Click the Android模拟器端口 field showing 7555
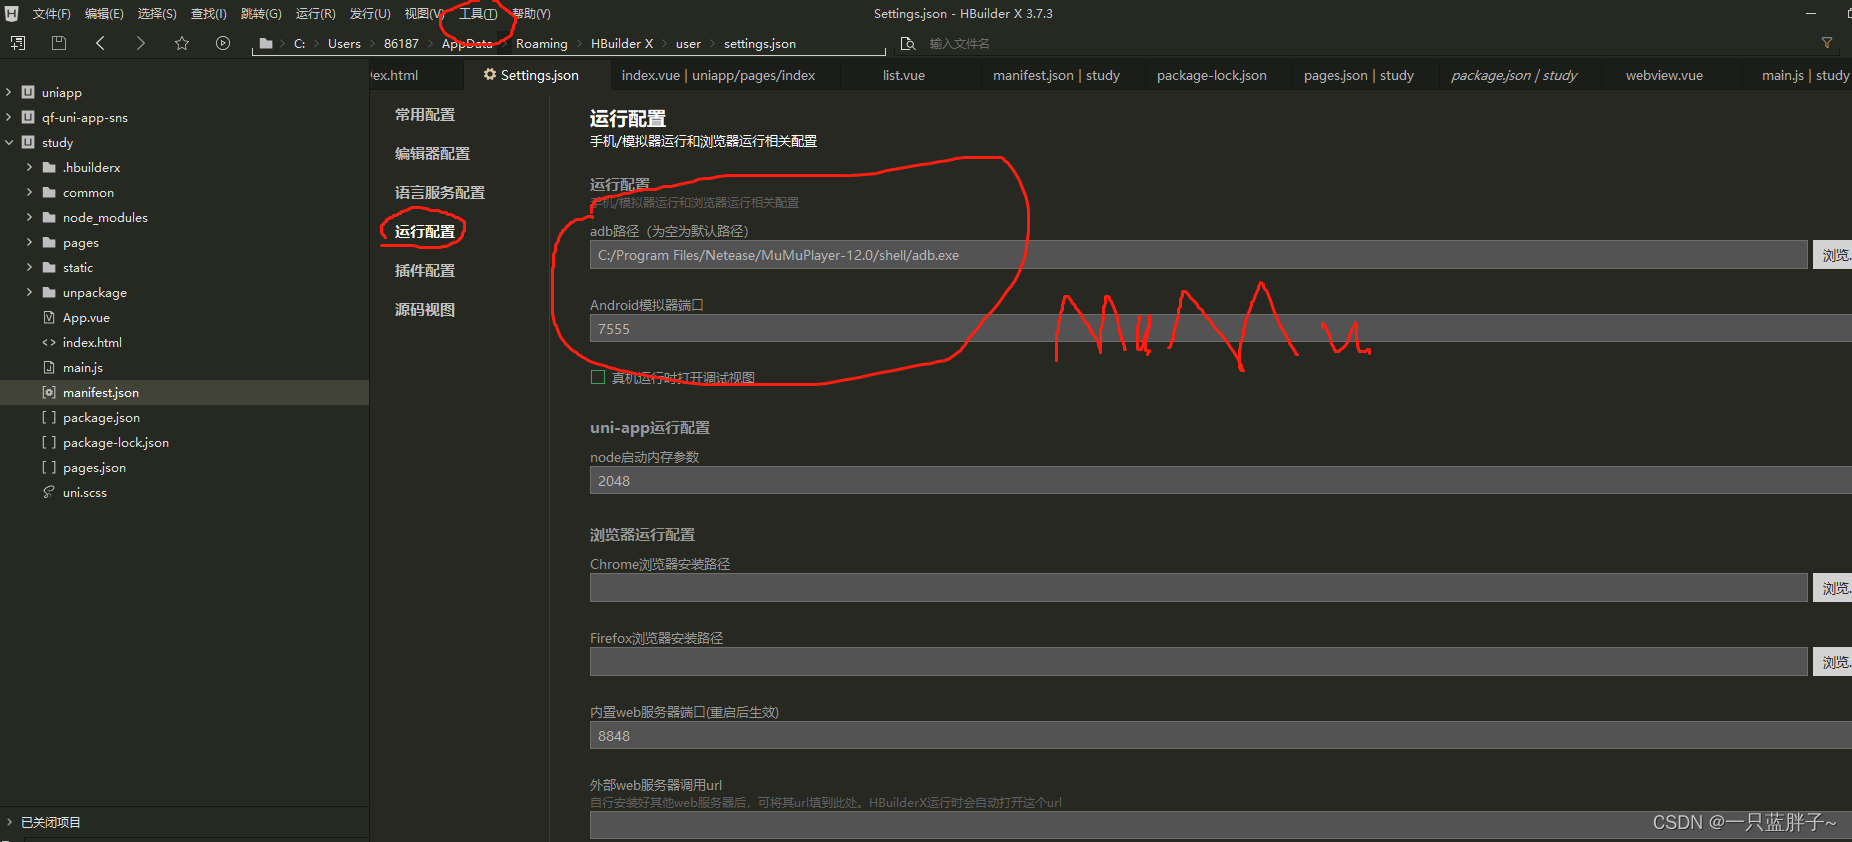This screenshot has height=842, width=1852. tap(1221, 329)
